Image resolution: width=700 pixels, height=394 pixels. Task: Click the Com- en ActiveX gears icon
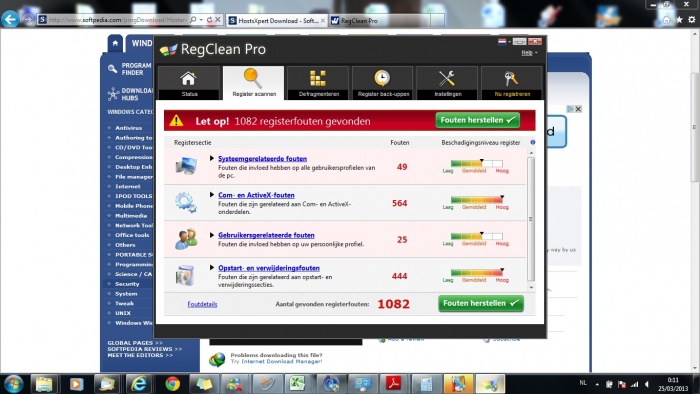tap(186, 203)
